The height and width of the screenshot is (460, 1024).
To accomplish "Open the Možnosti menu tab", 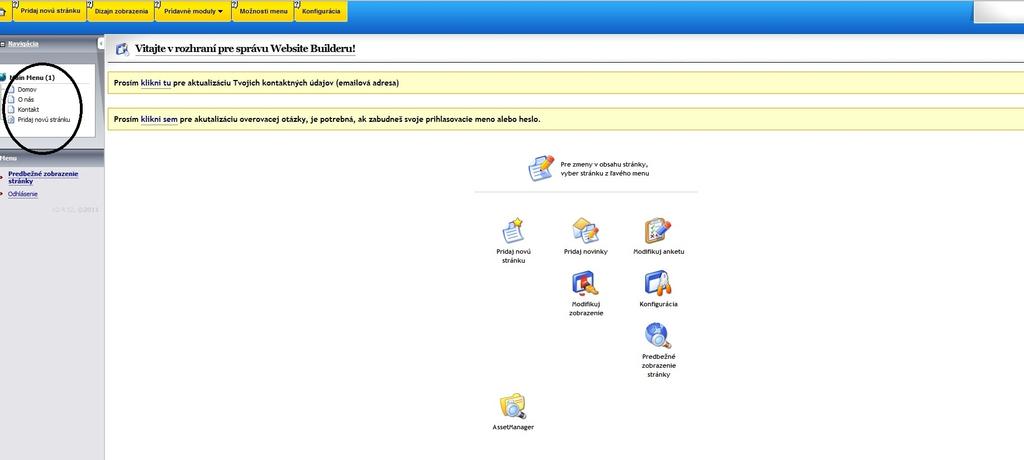I will coord(263,11).
